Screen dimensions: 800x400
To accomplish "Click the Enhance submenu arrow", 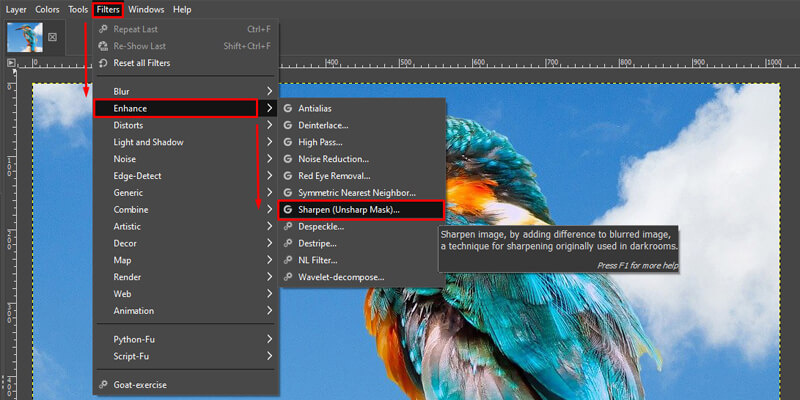I will pos(269,108).
